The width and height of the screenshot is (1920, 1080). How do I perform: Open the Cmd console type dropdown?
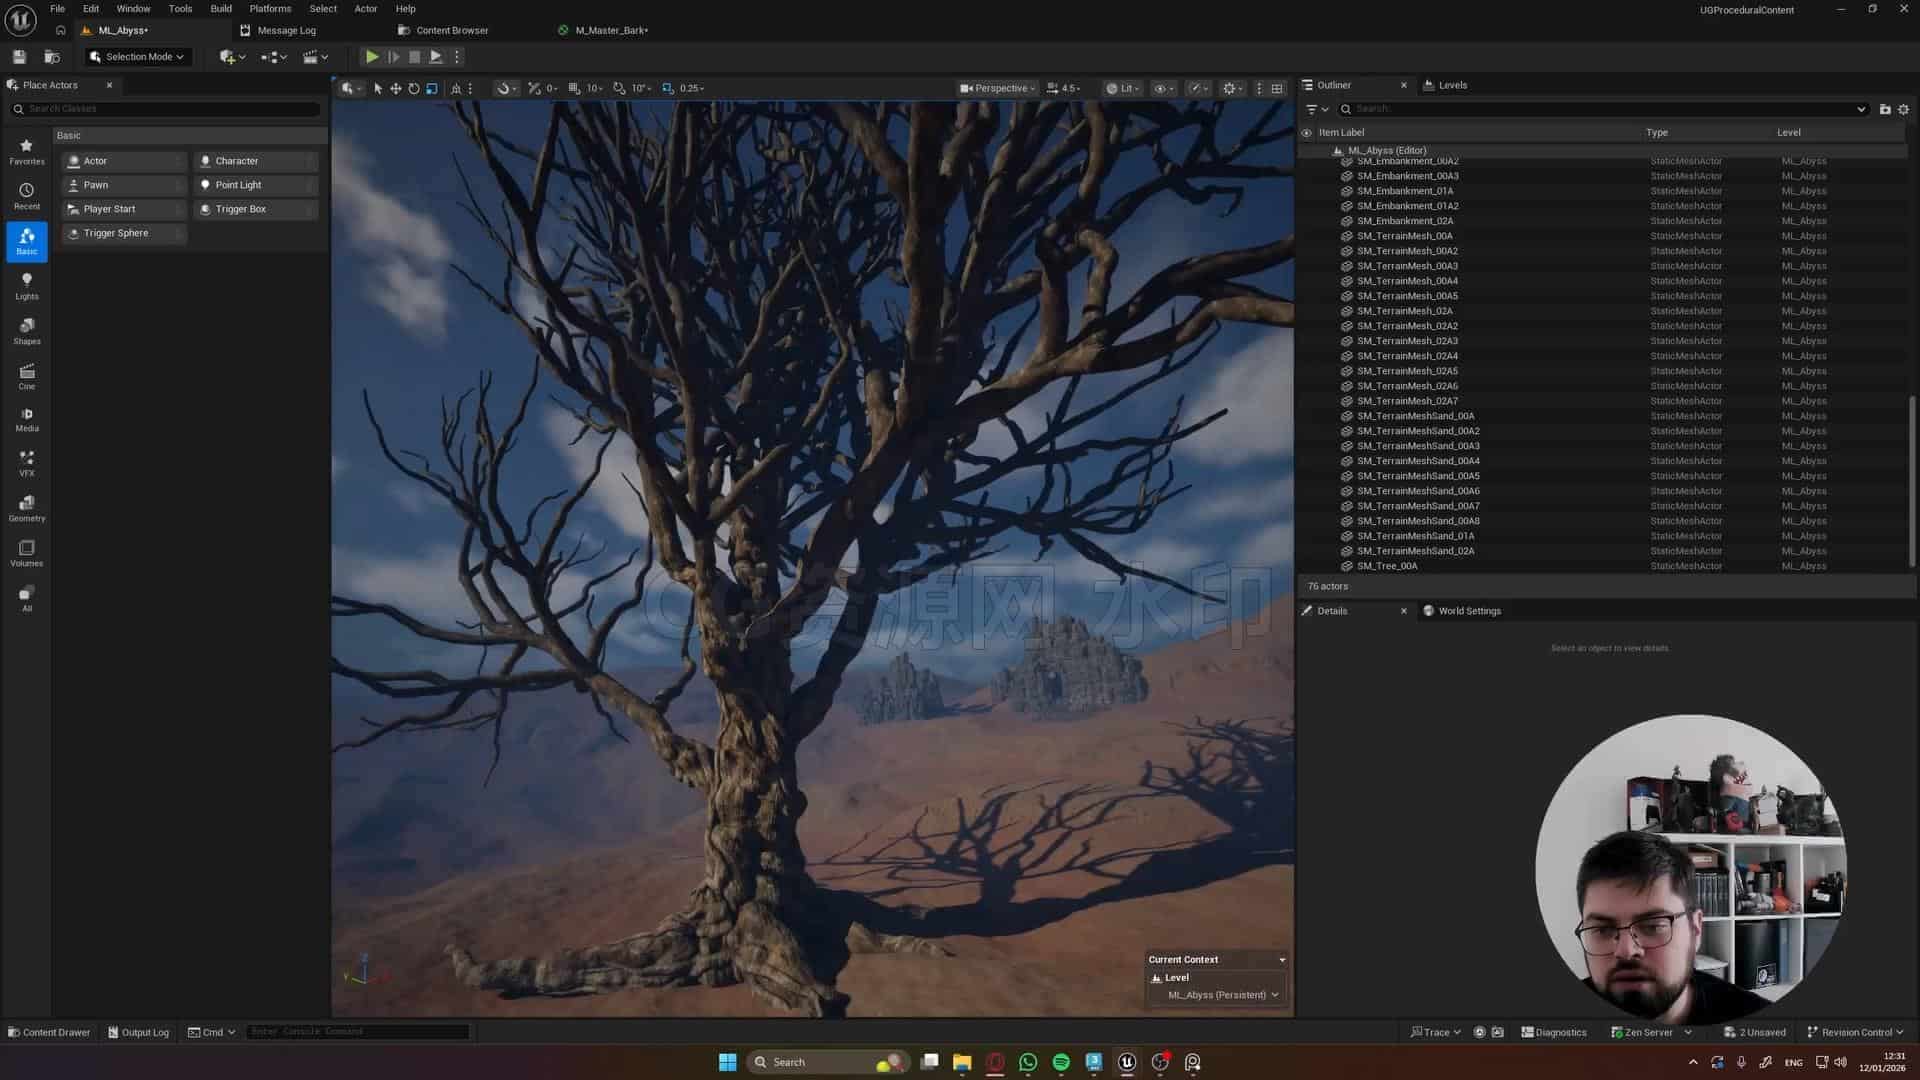pos(212,1032)
